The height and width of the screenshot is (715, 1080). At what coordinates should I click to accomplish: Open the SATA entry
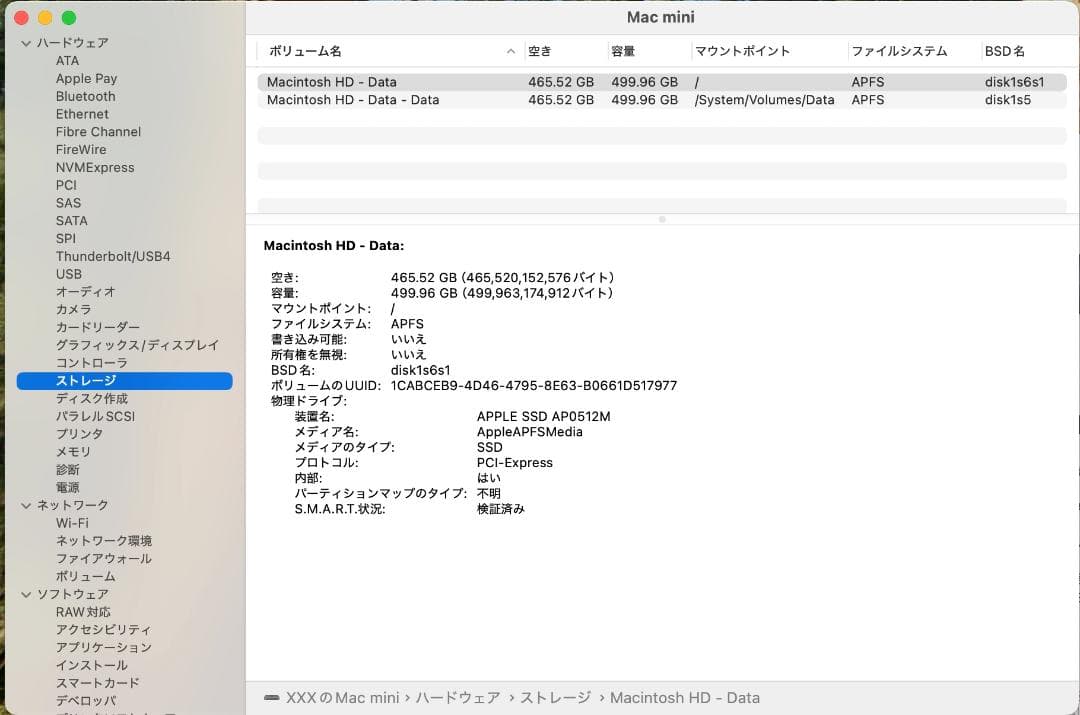72,220
